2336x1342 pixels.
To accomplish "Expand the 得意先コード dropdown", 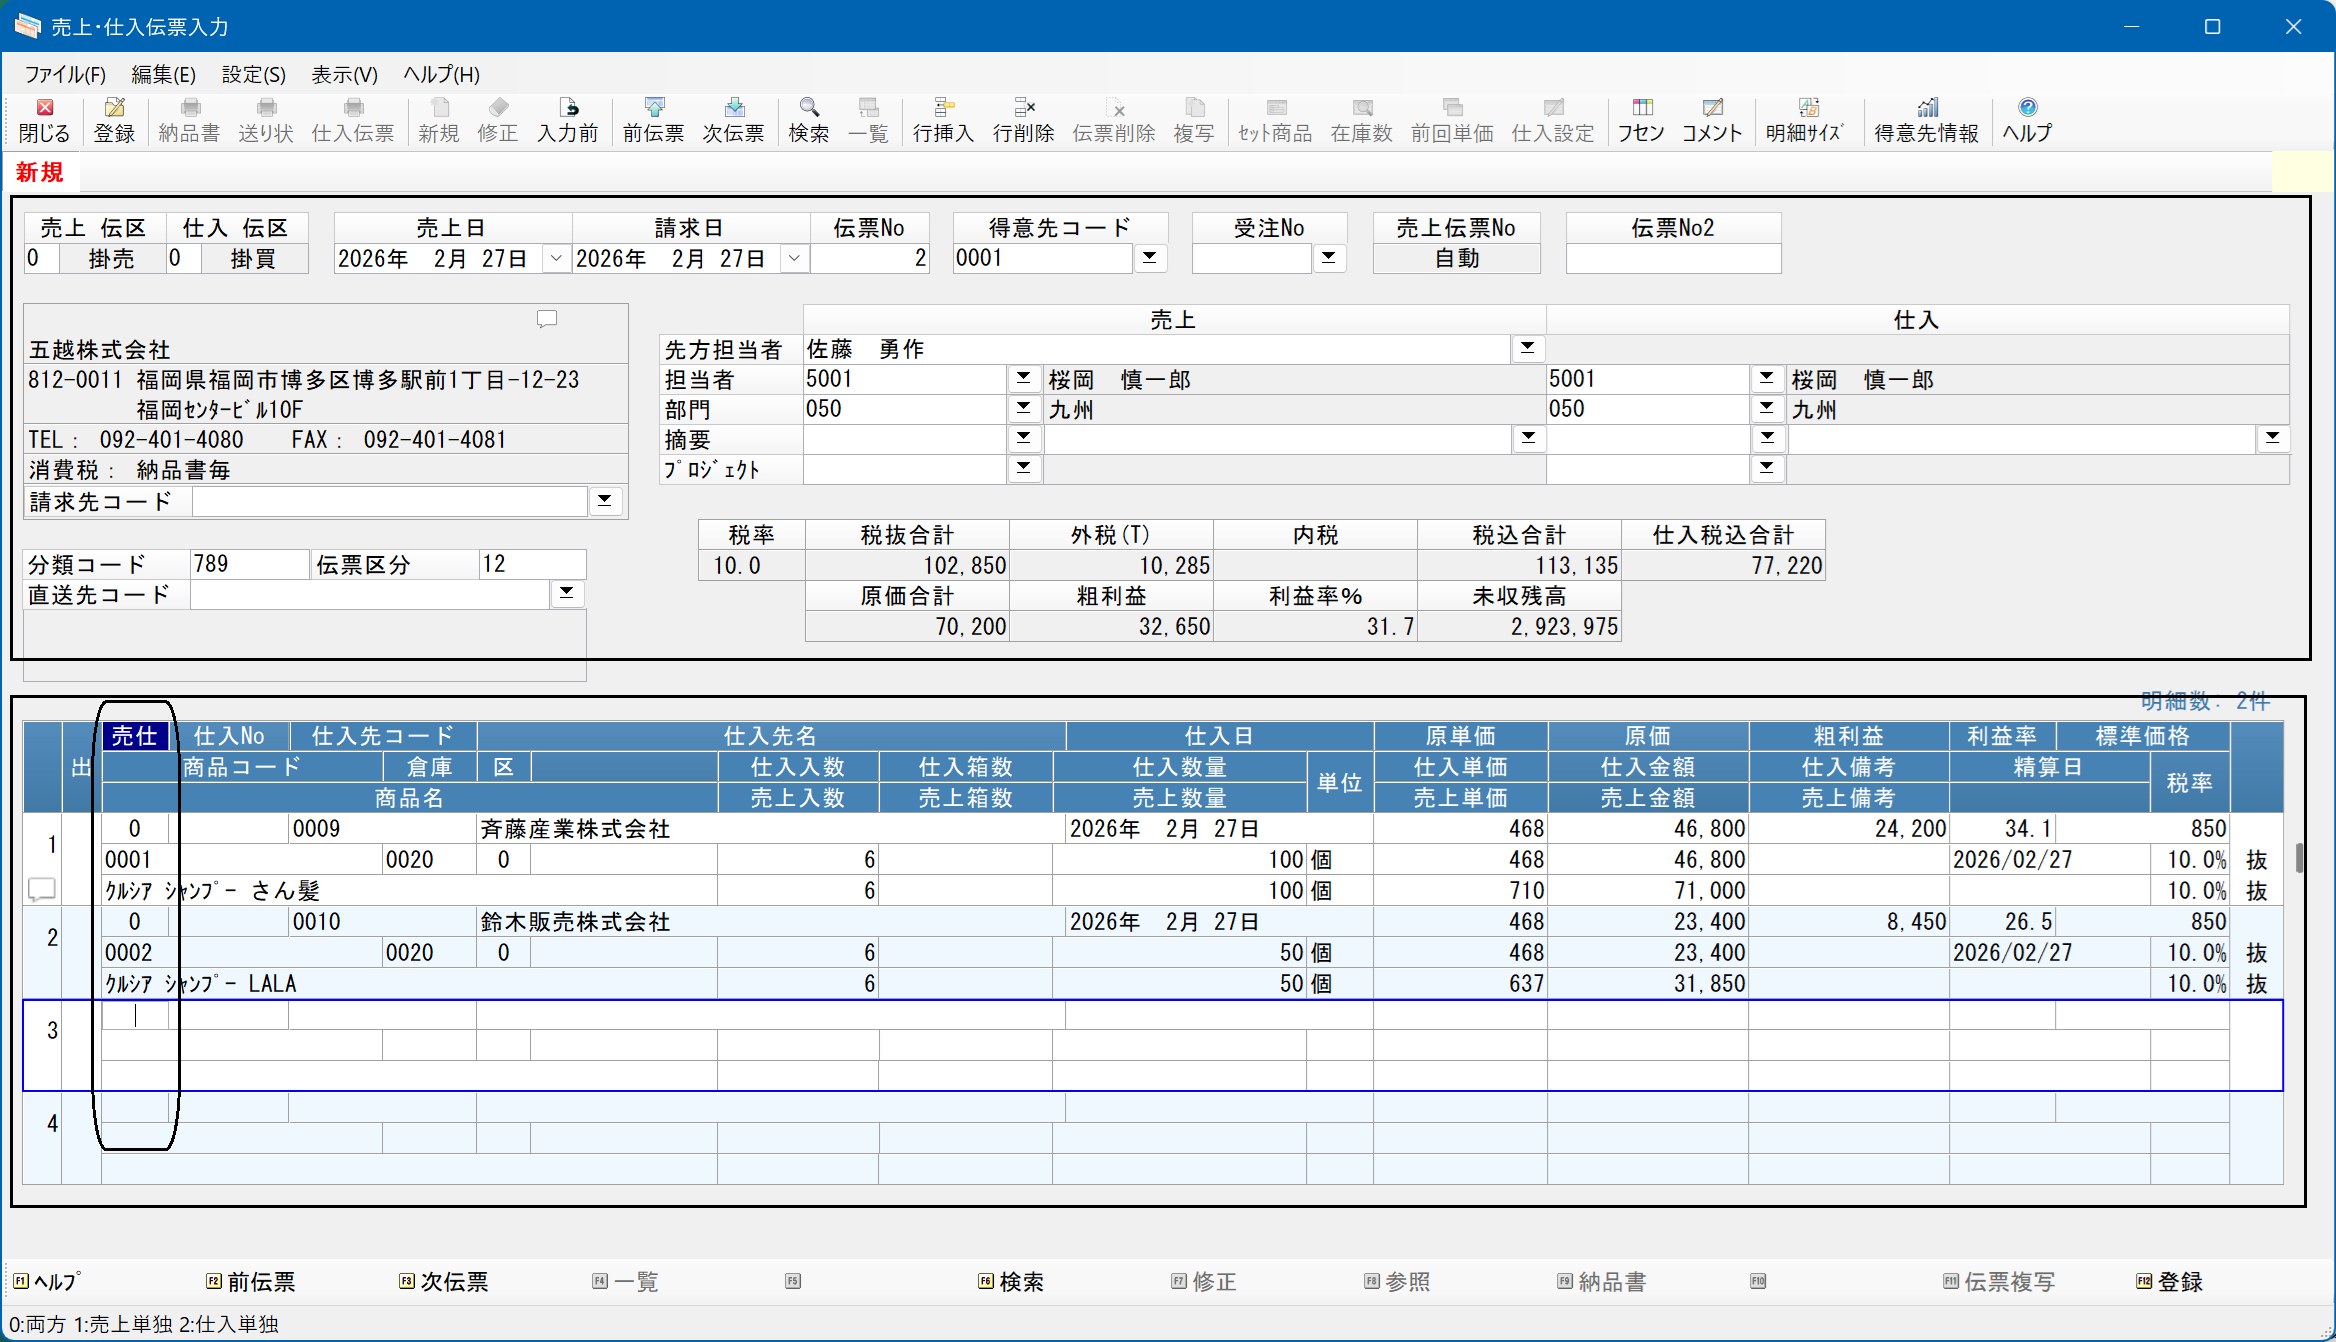I will pyautogui.click(x=1150, y=258).
